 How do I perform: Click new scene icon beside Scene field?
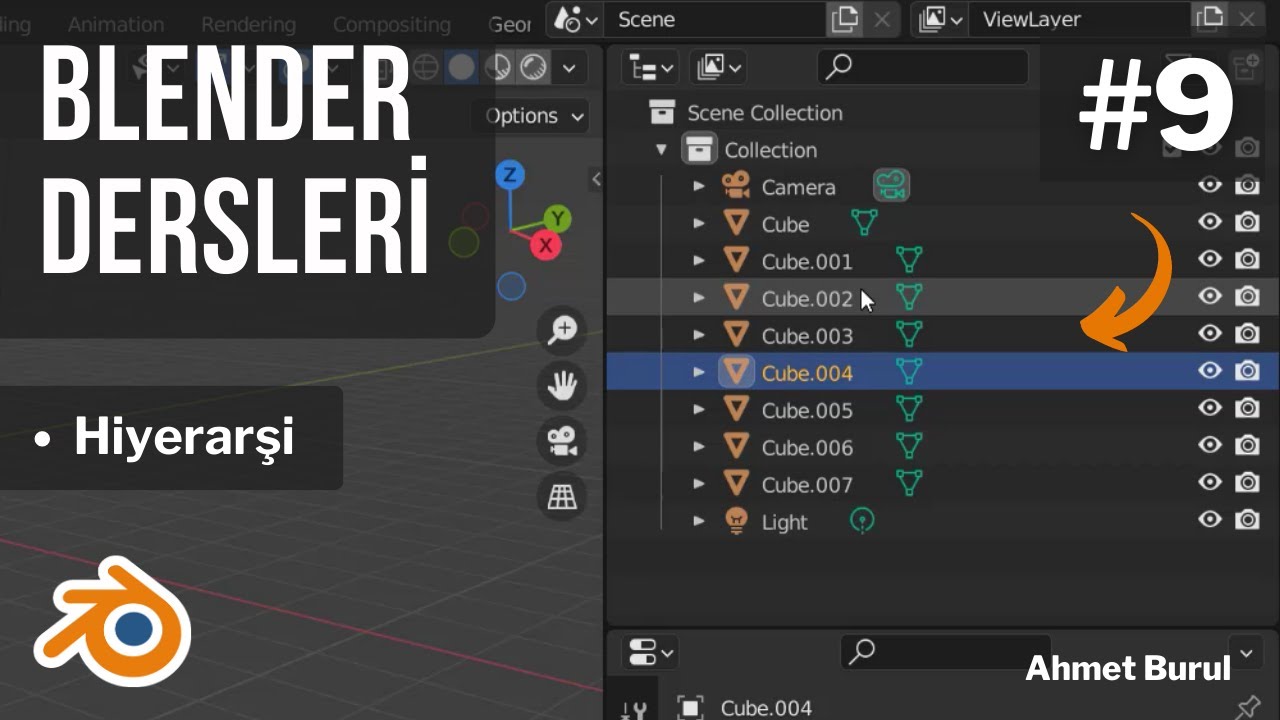pos(844,19)
